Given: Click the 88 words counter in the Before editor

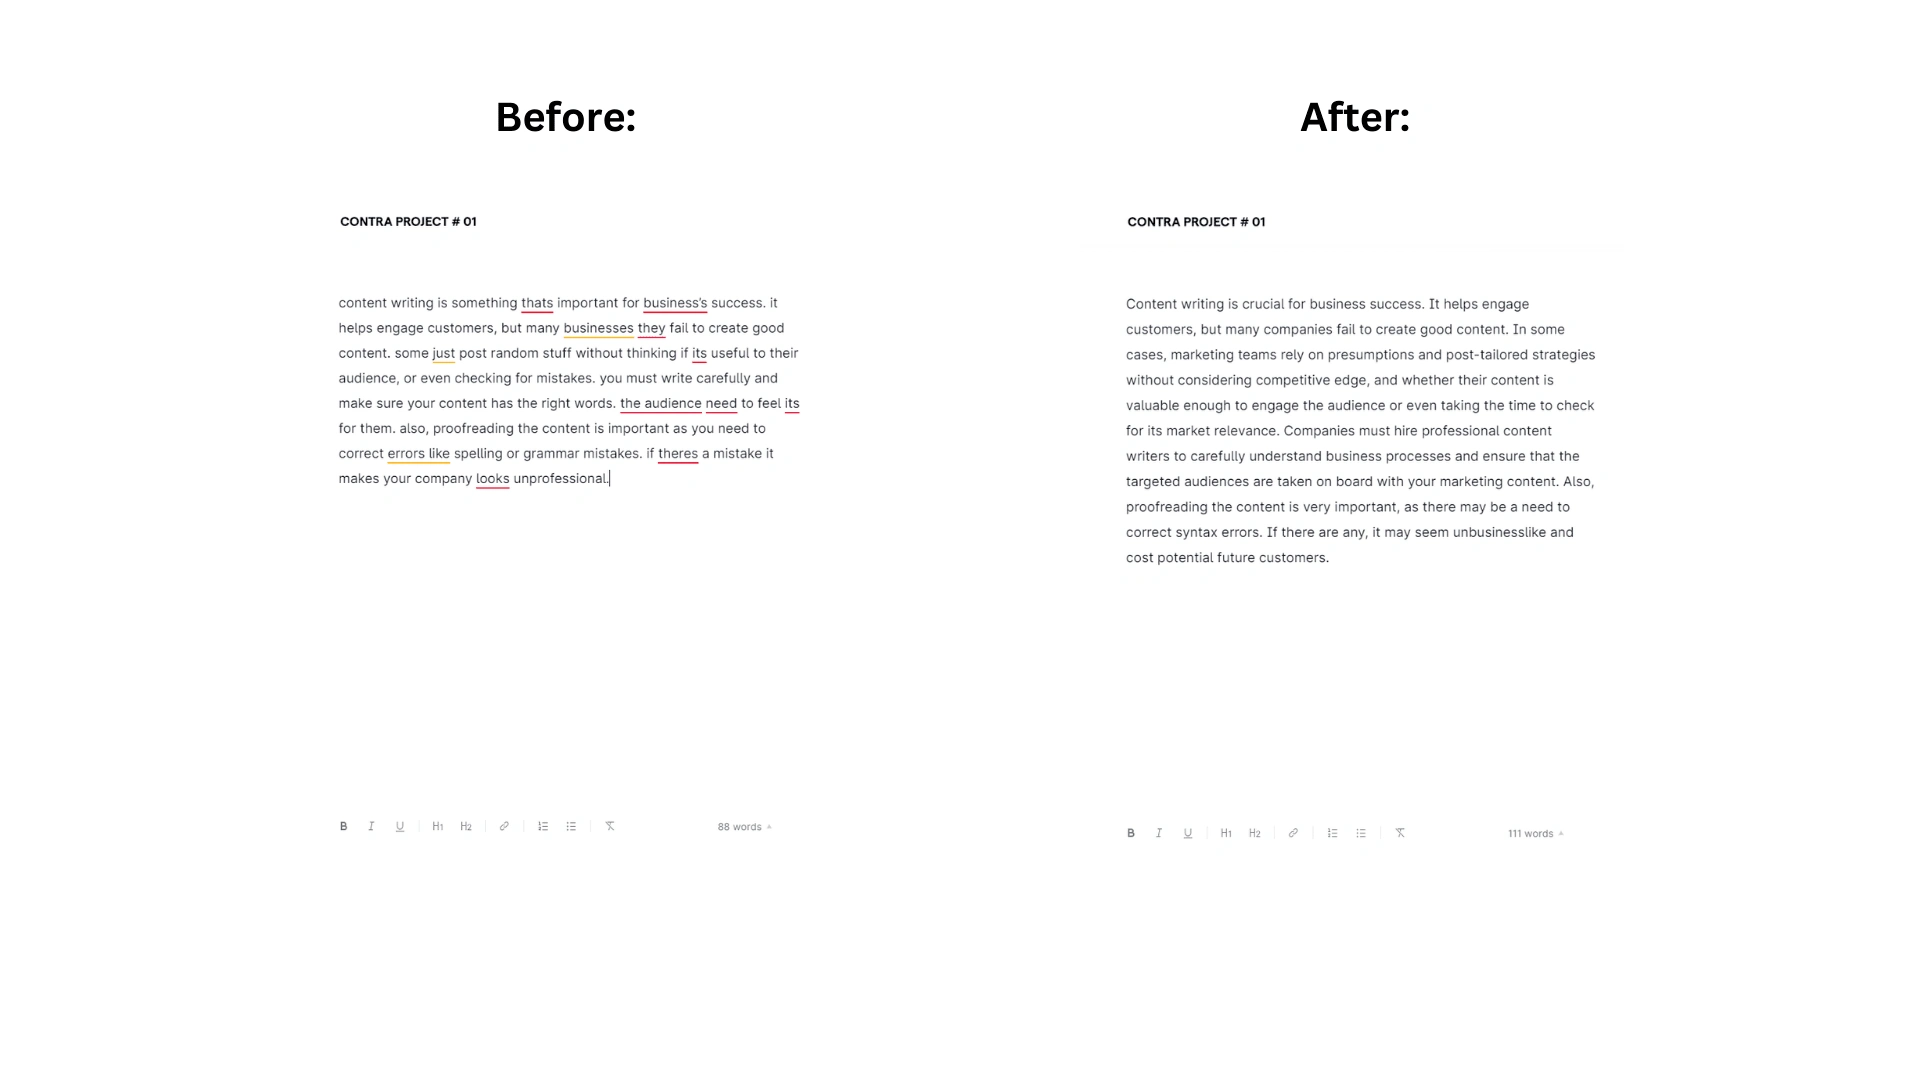Looking at the screenshot, I should [741, 825].
